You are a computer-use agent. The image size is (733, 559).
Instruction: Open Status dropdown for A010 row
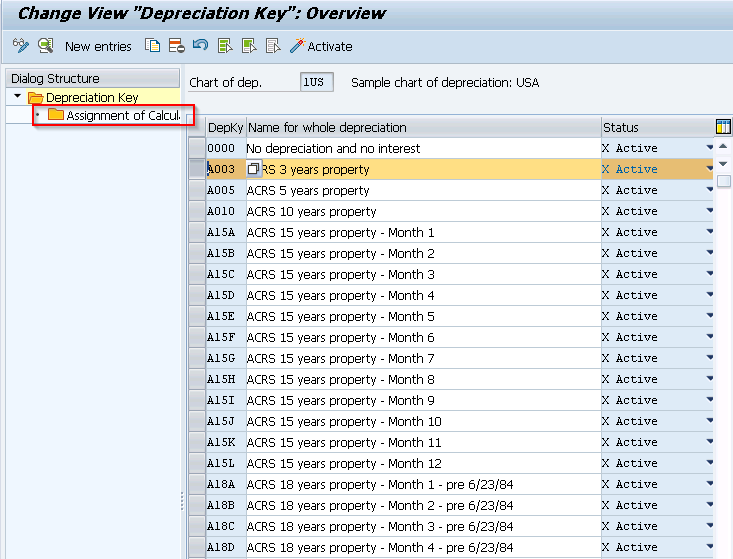click(710, 211)
